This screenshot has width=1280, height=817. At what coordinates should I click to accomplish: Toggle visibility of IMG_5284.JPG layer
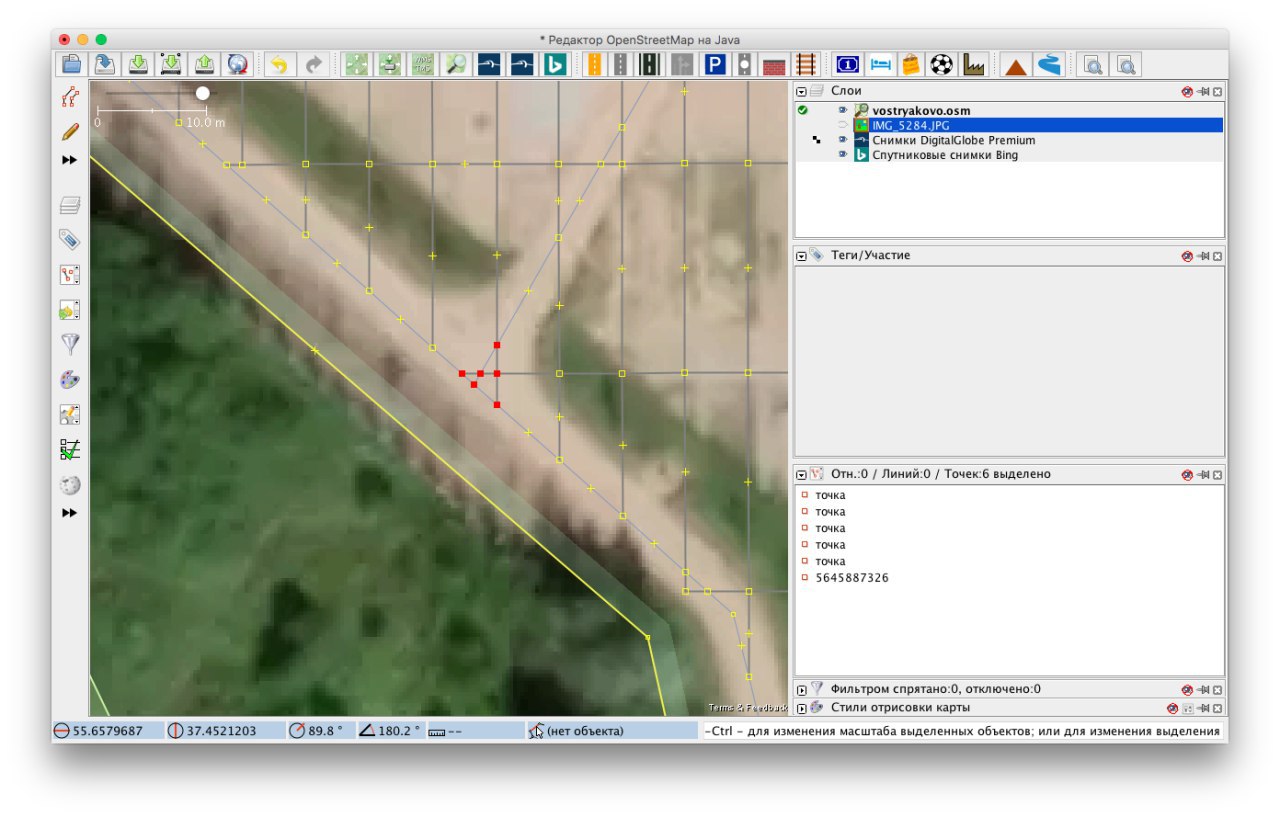(842, 125)
